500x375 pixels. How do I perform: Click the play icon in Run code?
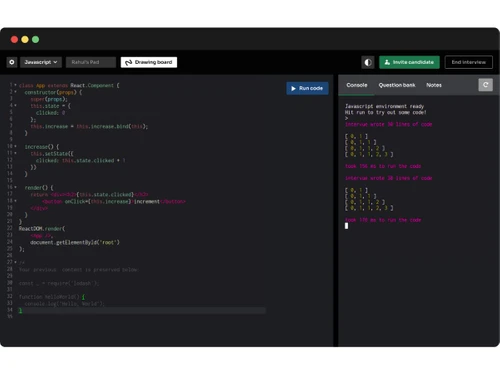pyautogui.click(x=293, y=88)
